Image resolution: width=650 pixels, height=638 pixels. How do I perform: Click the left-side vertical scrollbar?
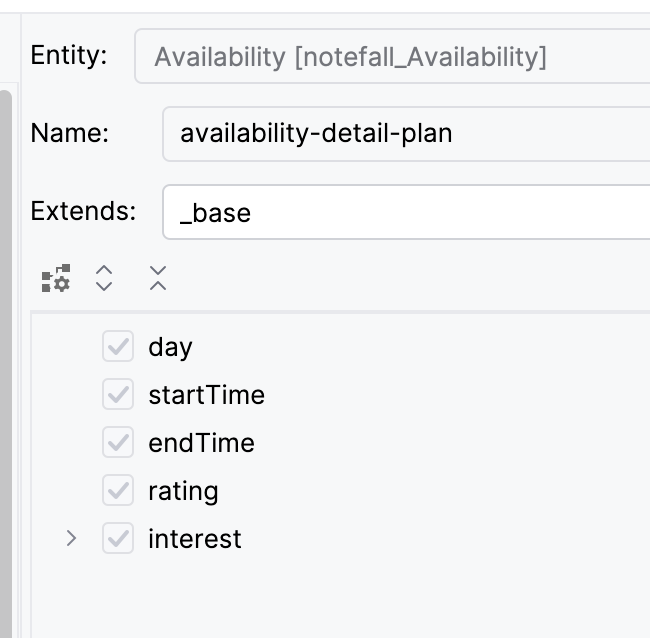point(6,364)
